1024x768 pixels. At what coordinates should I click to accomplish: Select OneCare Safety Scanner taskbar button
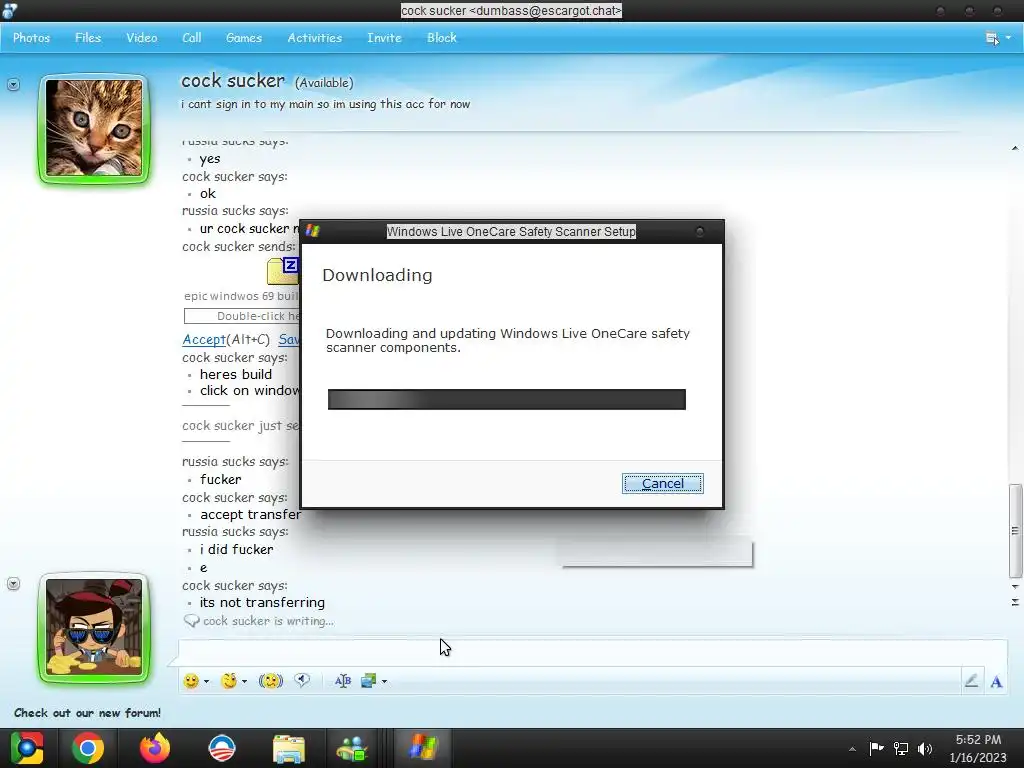(x=422, y=748)
